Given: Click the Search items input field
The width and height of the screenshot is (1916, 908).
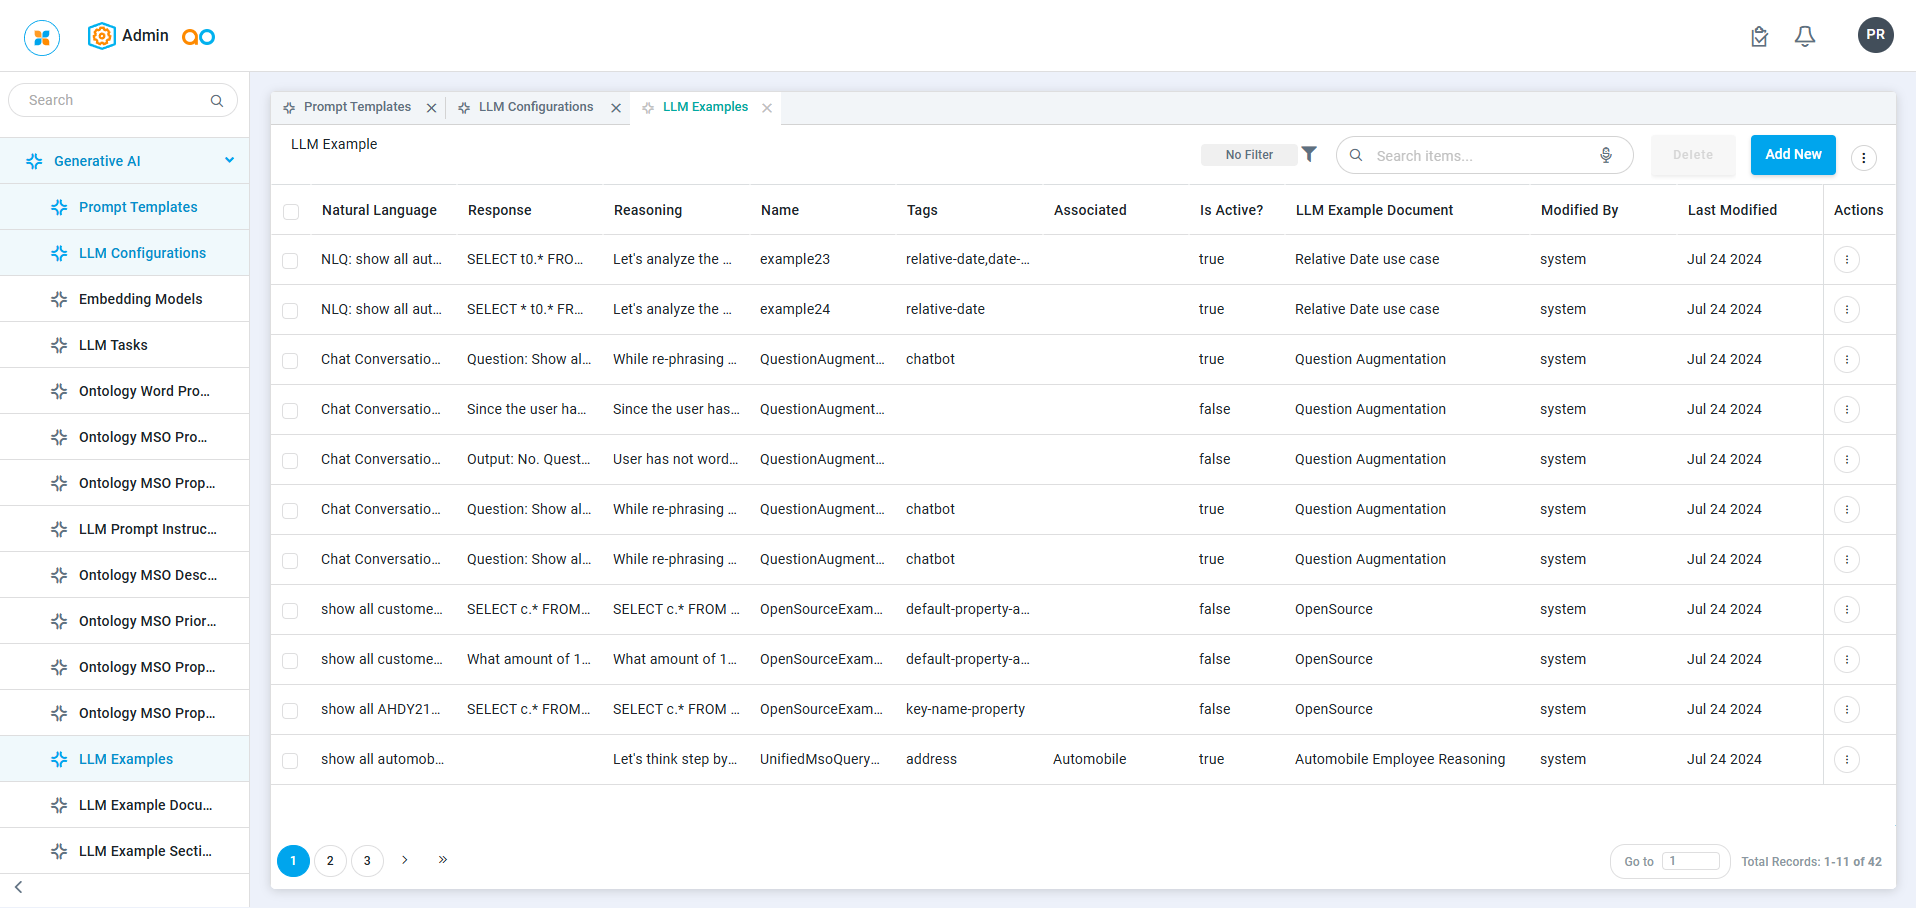Looking at the screenshot, I should pos(1478,156).
